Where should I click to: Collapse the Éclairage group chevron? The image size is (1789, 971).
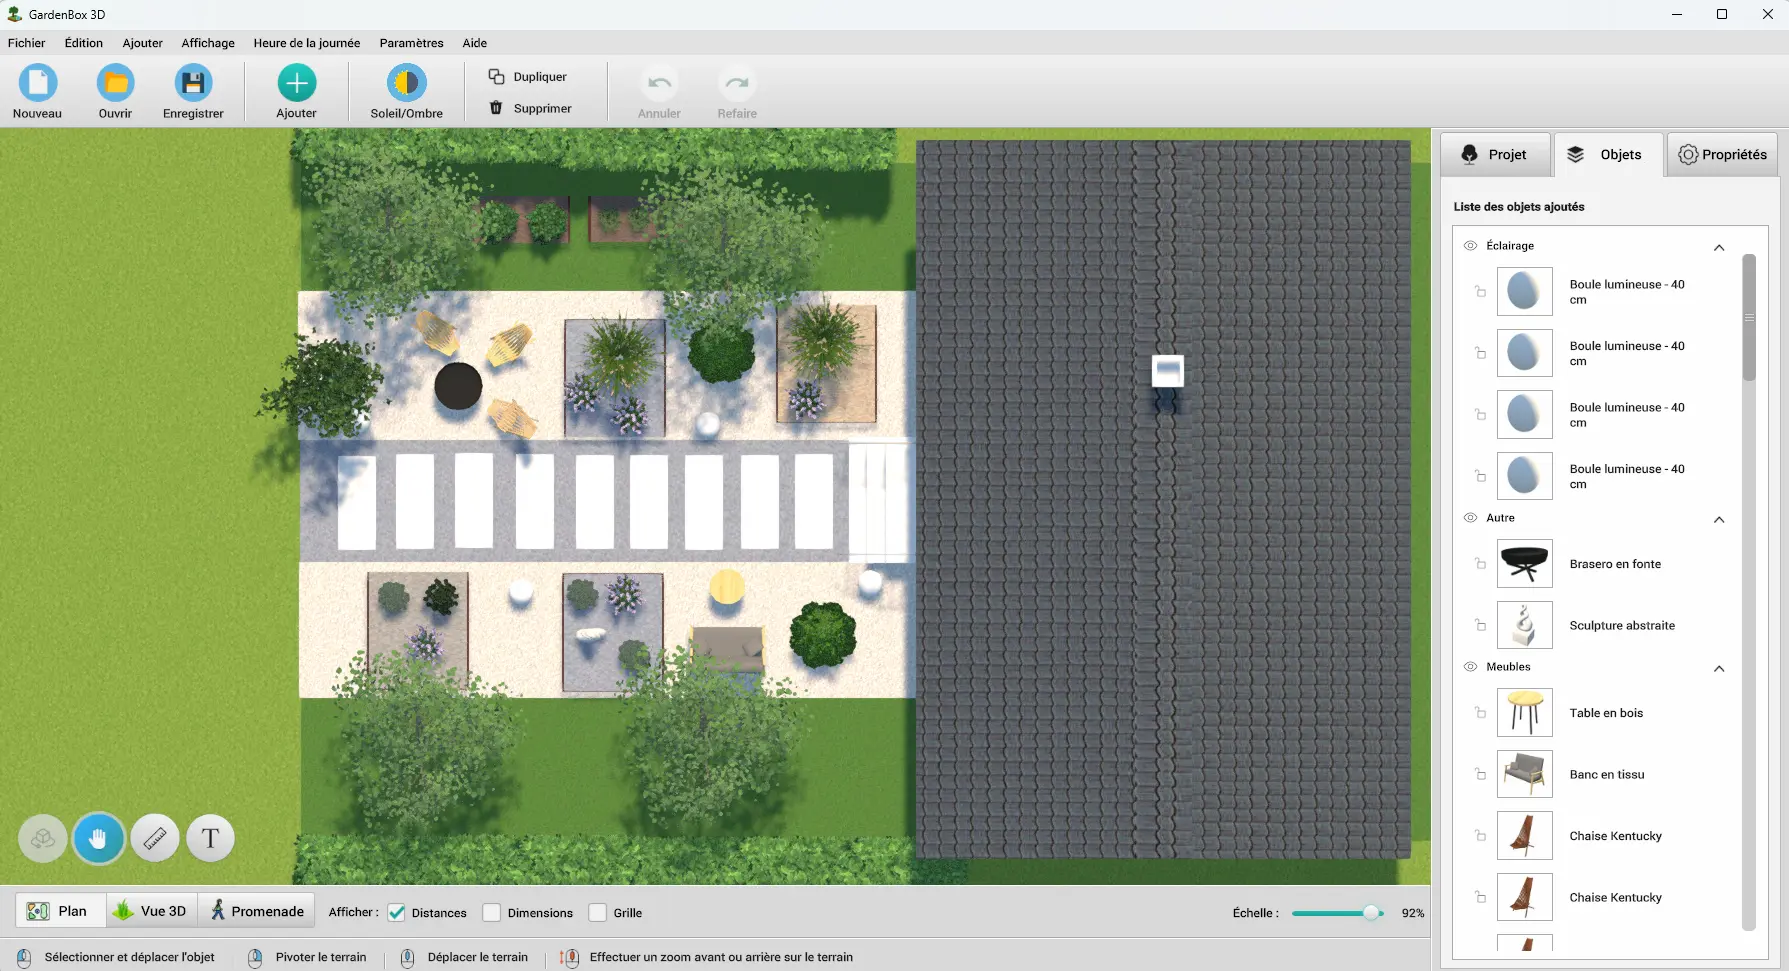(x=1719, y=247)
